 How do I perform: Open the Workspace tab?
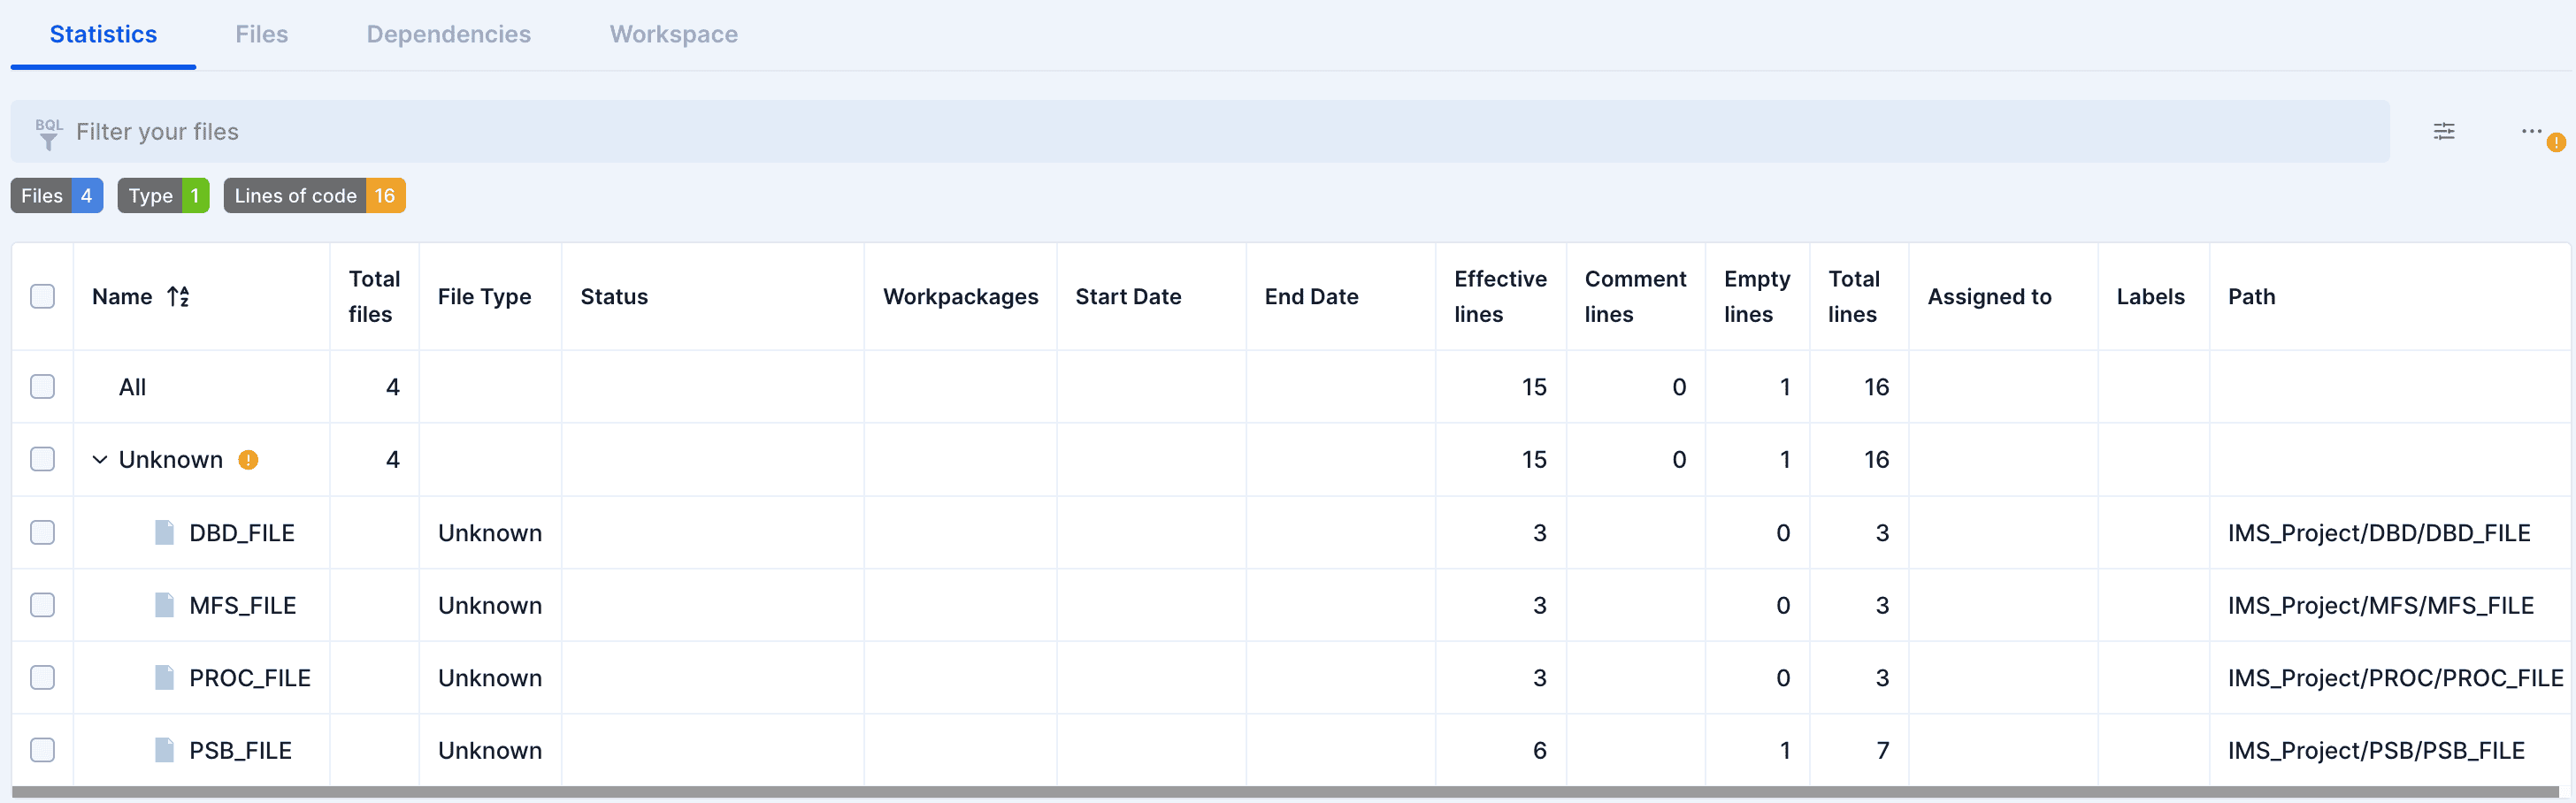pos(674,34)
